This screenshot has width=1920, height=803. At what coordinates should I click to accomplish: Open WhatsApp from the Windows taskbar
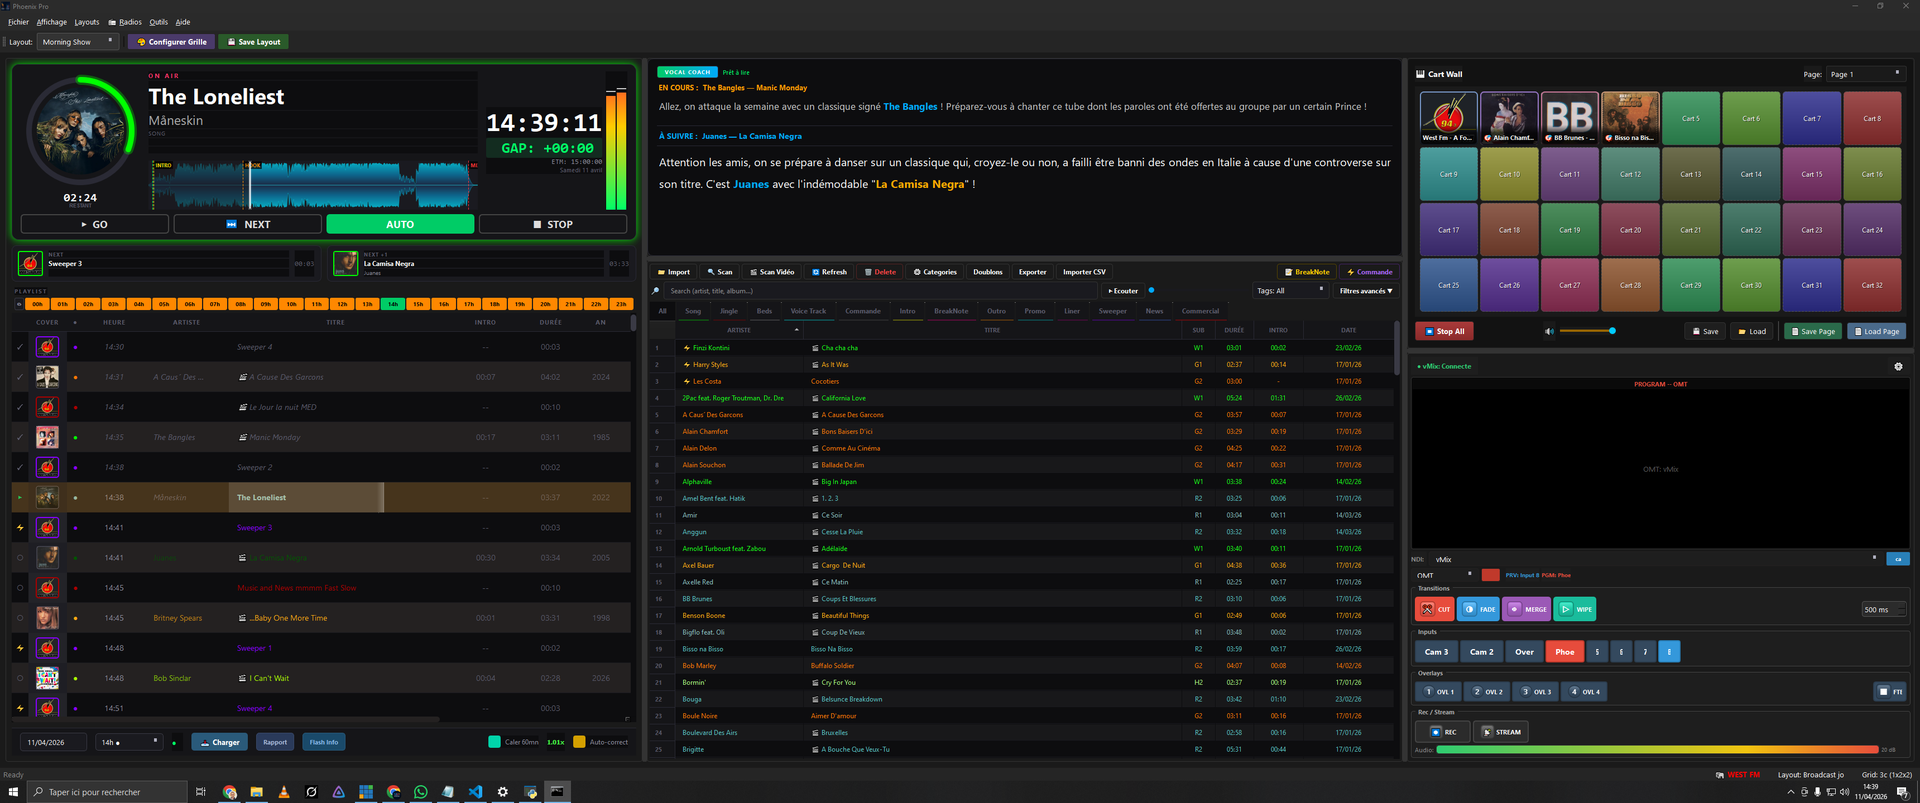click(421, 792)
